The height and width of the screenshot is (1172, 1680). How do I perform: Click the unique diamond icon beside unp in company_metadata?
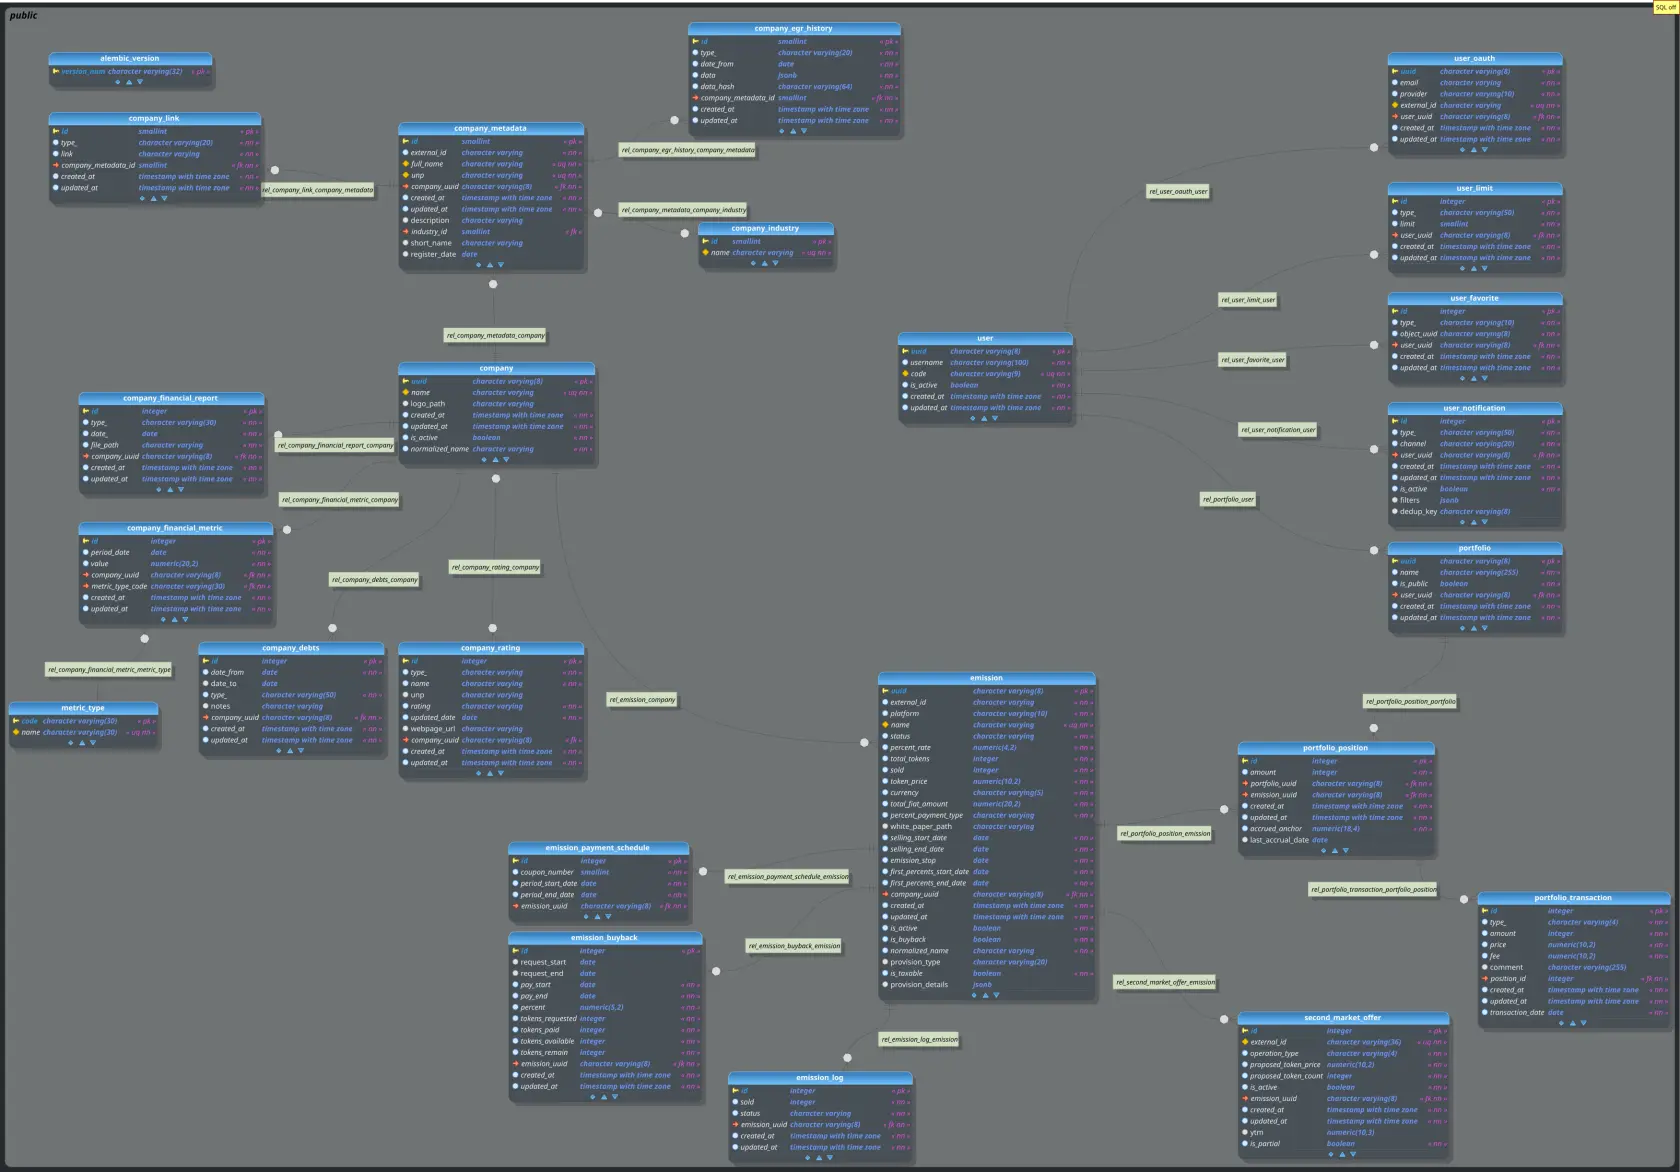[406, 175]
